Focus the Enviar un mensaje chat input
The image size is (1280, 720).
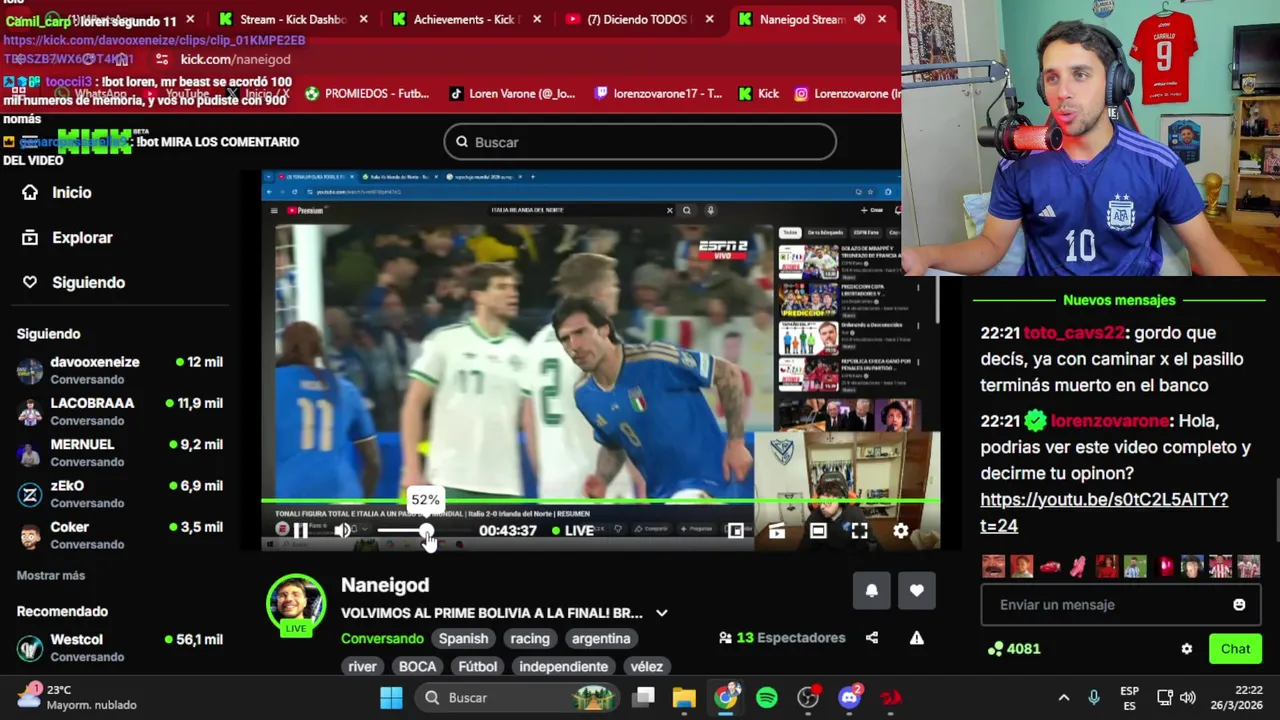pyautogui.click(x=1105, y=604)
